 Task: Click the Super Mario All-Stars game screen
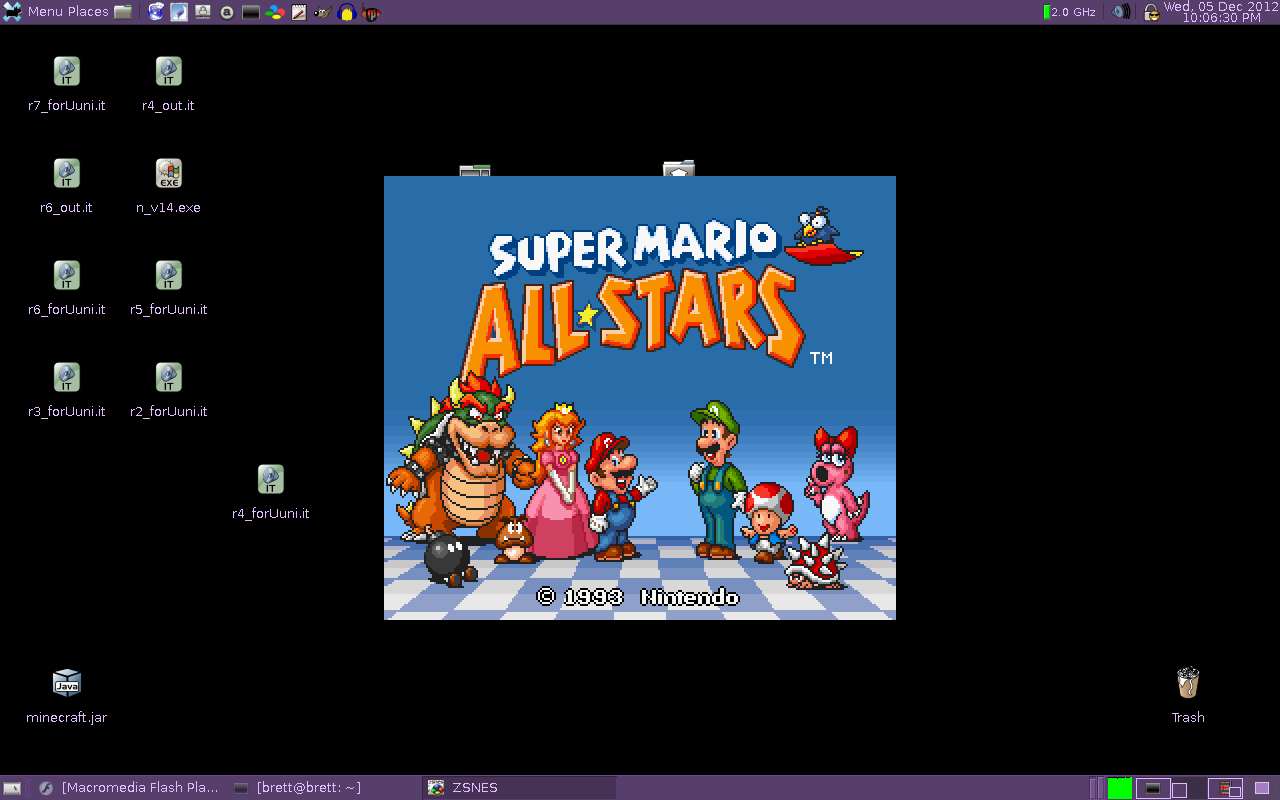coord(640,398)
